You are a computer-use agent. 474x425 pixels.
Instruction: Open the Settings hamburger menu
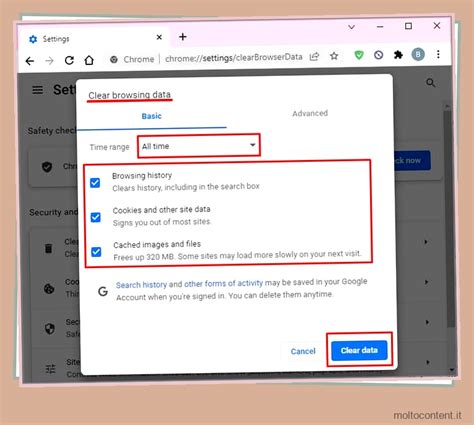tap(38, 90)
